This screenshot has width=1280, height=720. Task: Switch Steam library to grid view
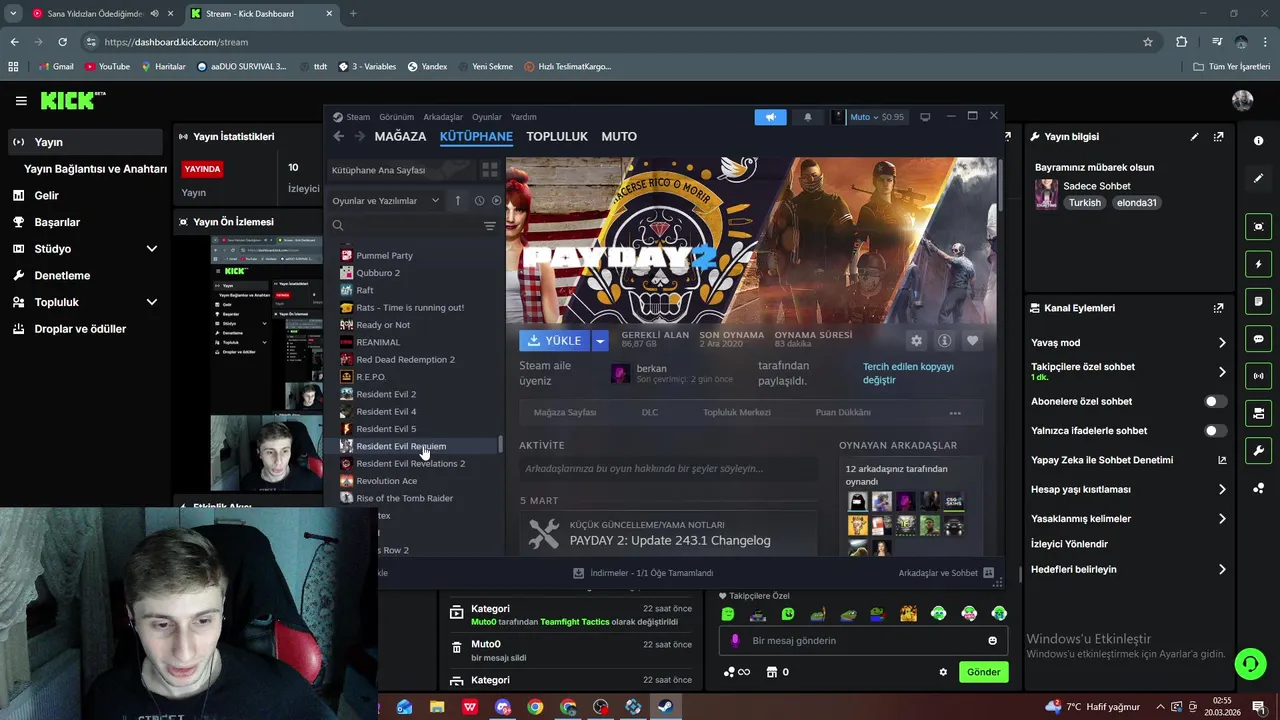pos(490,170)
